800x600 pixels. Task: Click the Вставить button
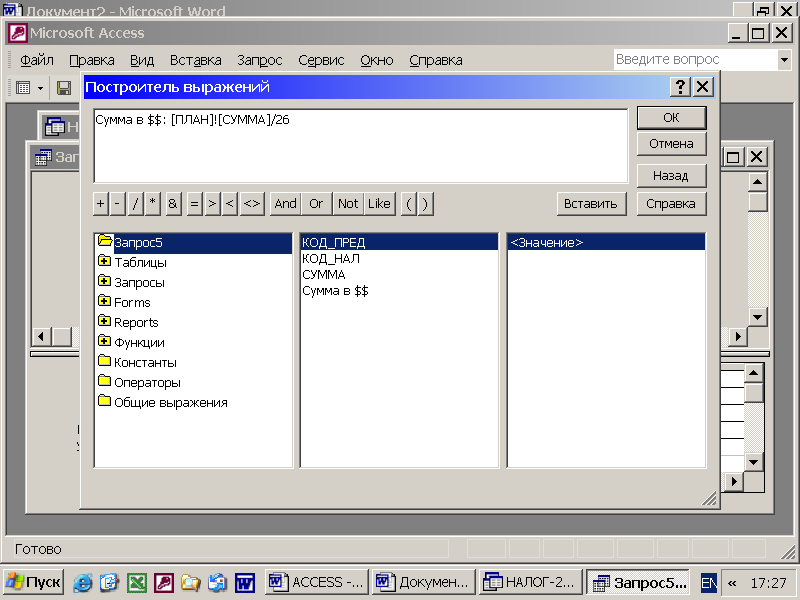591,204
